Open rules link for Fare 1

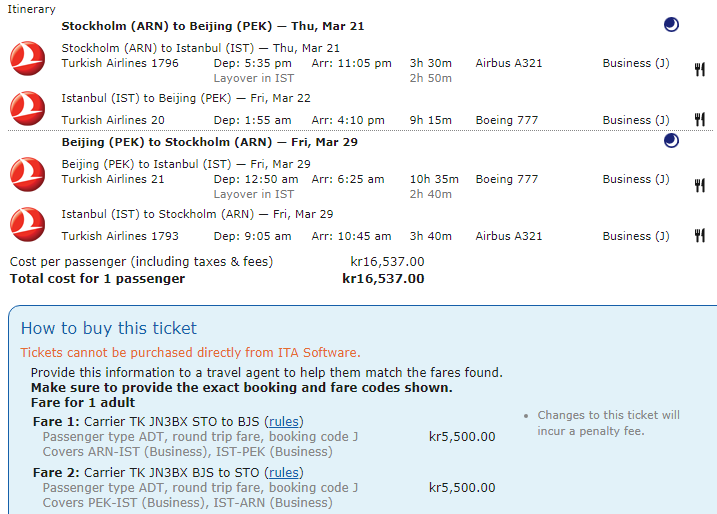tap(284, 421)
